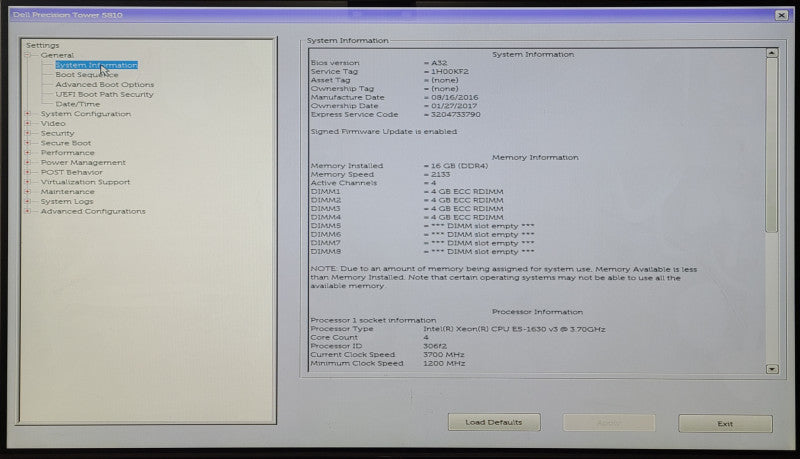This screenshot has height=459, width=800.
Task: Click the Processor Type Xeon E5-1630 text
Action: pyautogui.click(x=514, y=329)
